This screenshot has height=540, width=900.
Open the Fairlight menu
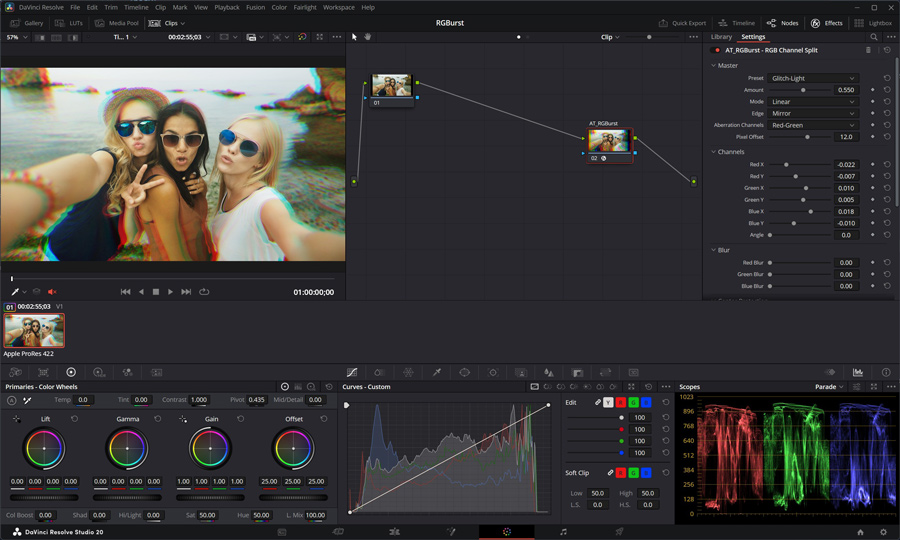click(x=305, y=7)
